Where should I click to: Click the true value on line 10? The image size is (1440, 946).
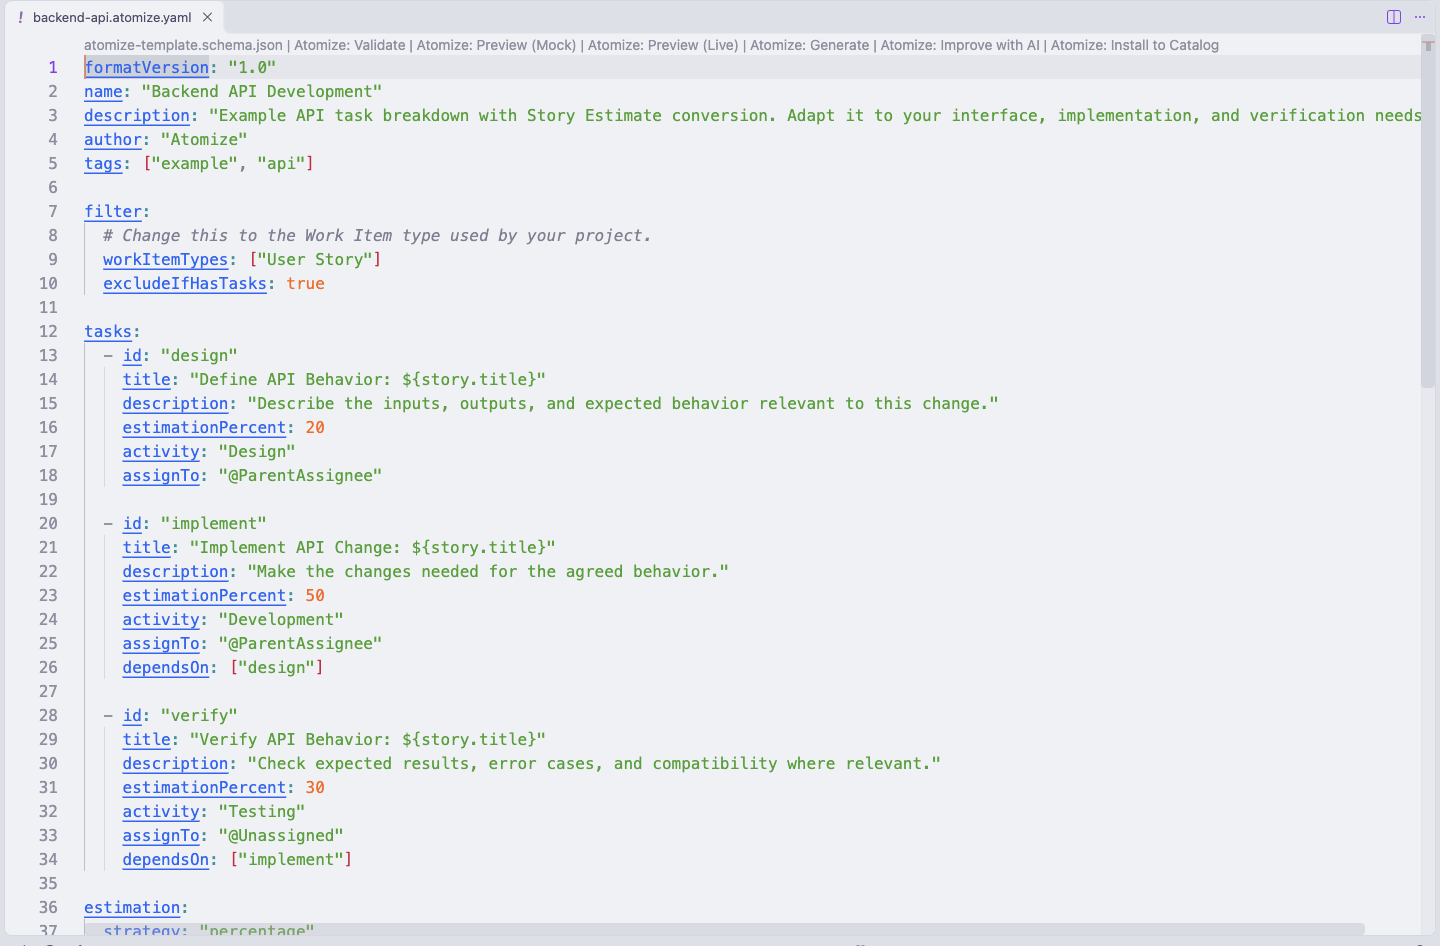click(x=305, y=283)
